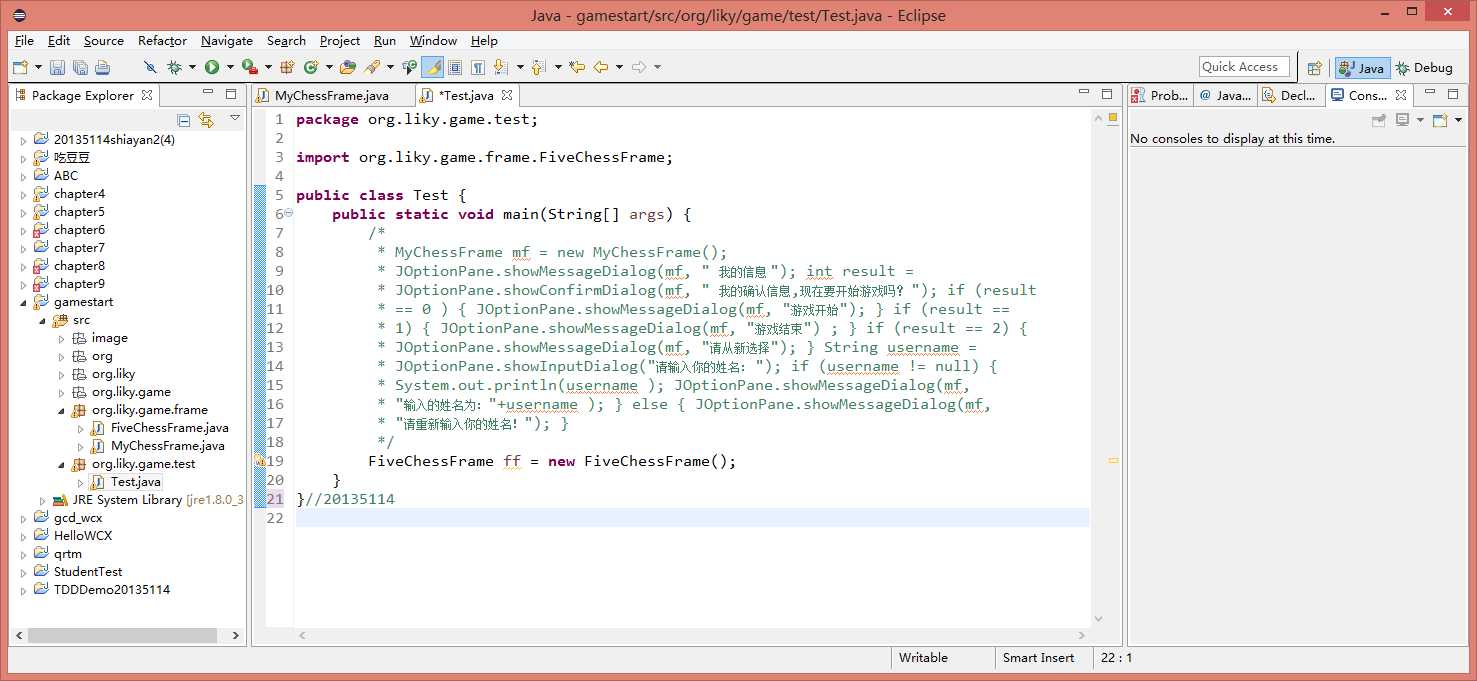Switch to the Debug perspective
The width and height of the screenshot is (1477, 681).
pos(1424,67)
